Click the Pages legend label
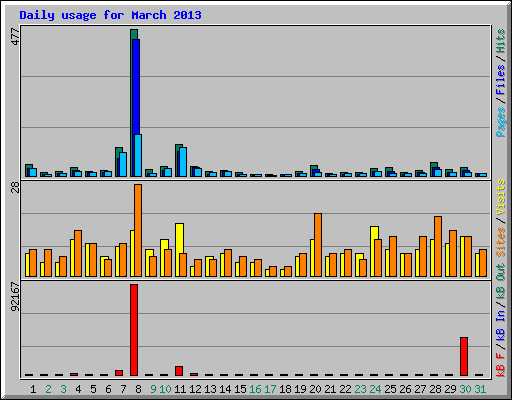The height and width of the screenshot is (400, 512). pos(501,122)
